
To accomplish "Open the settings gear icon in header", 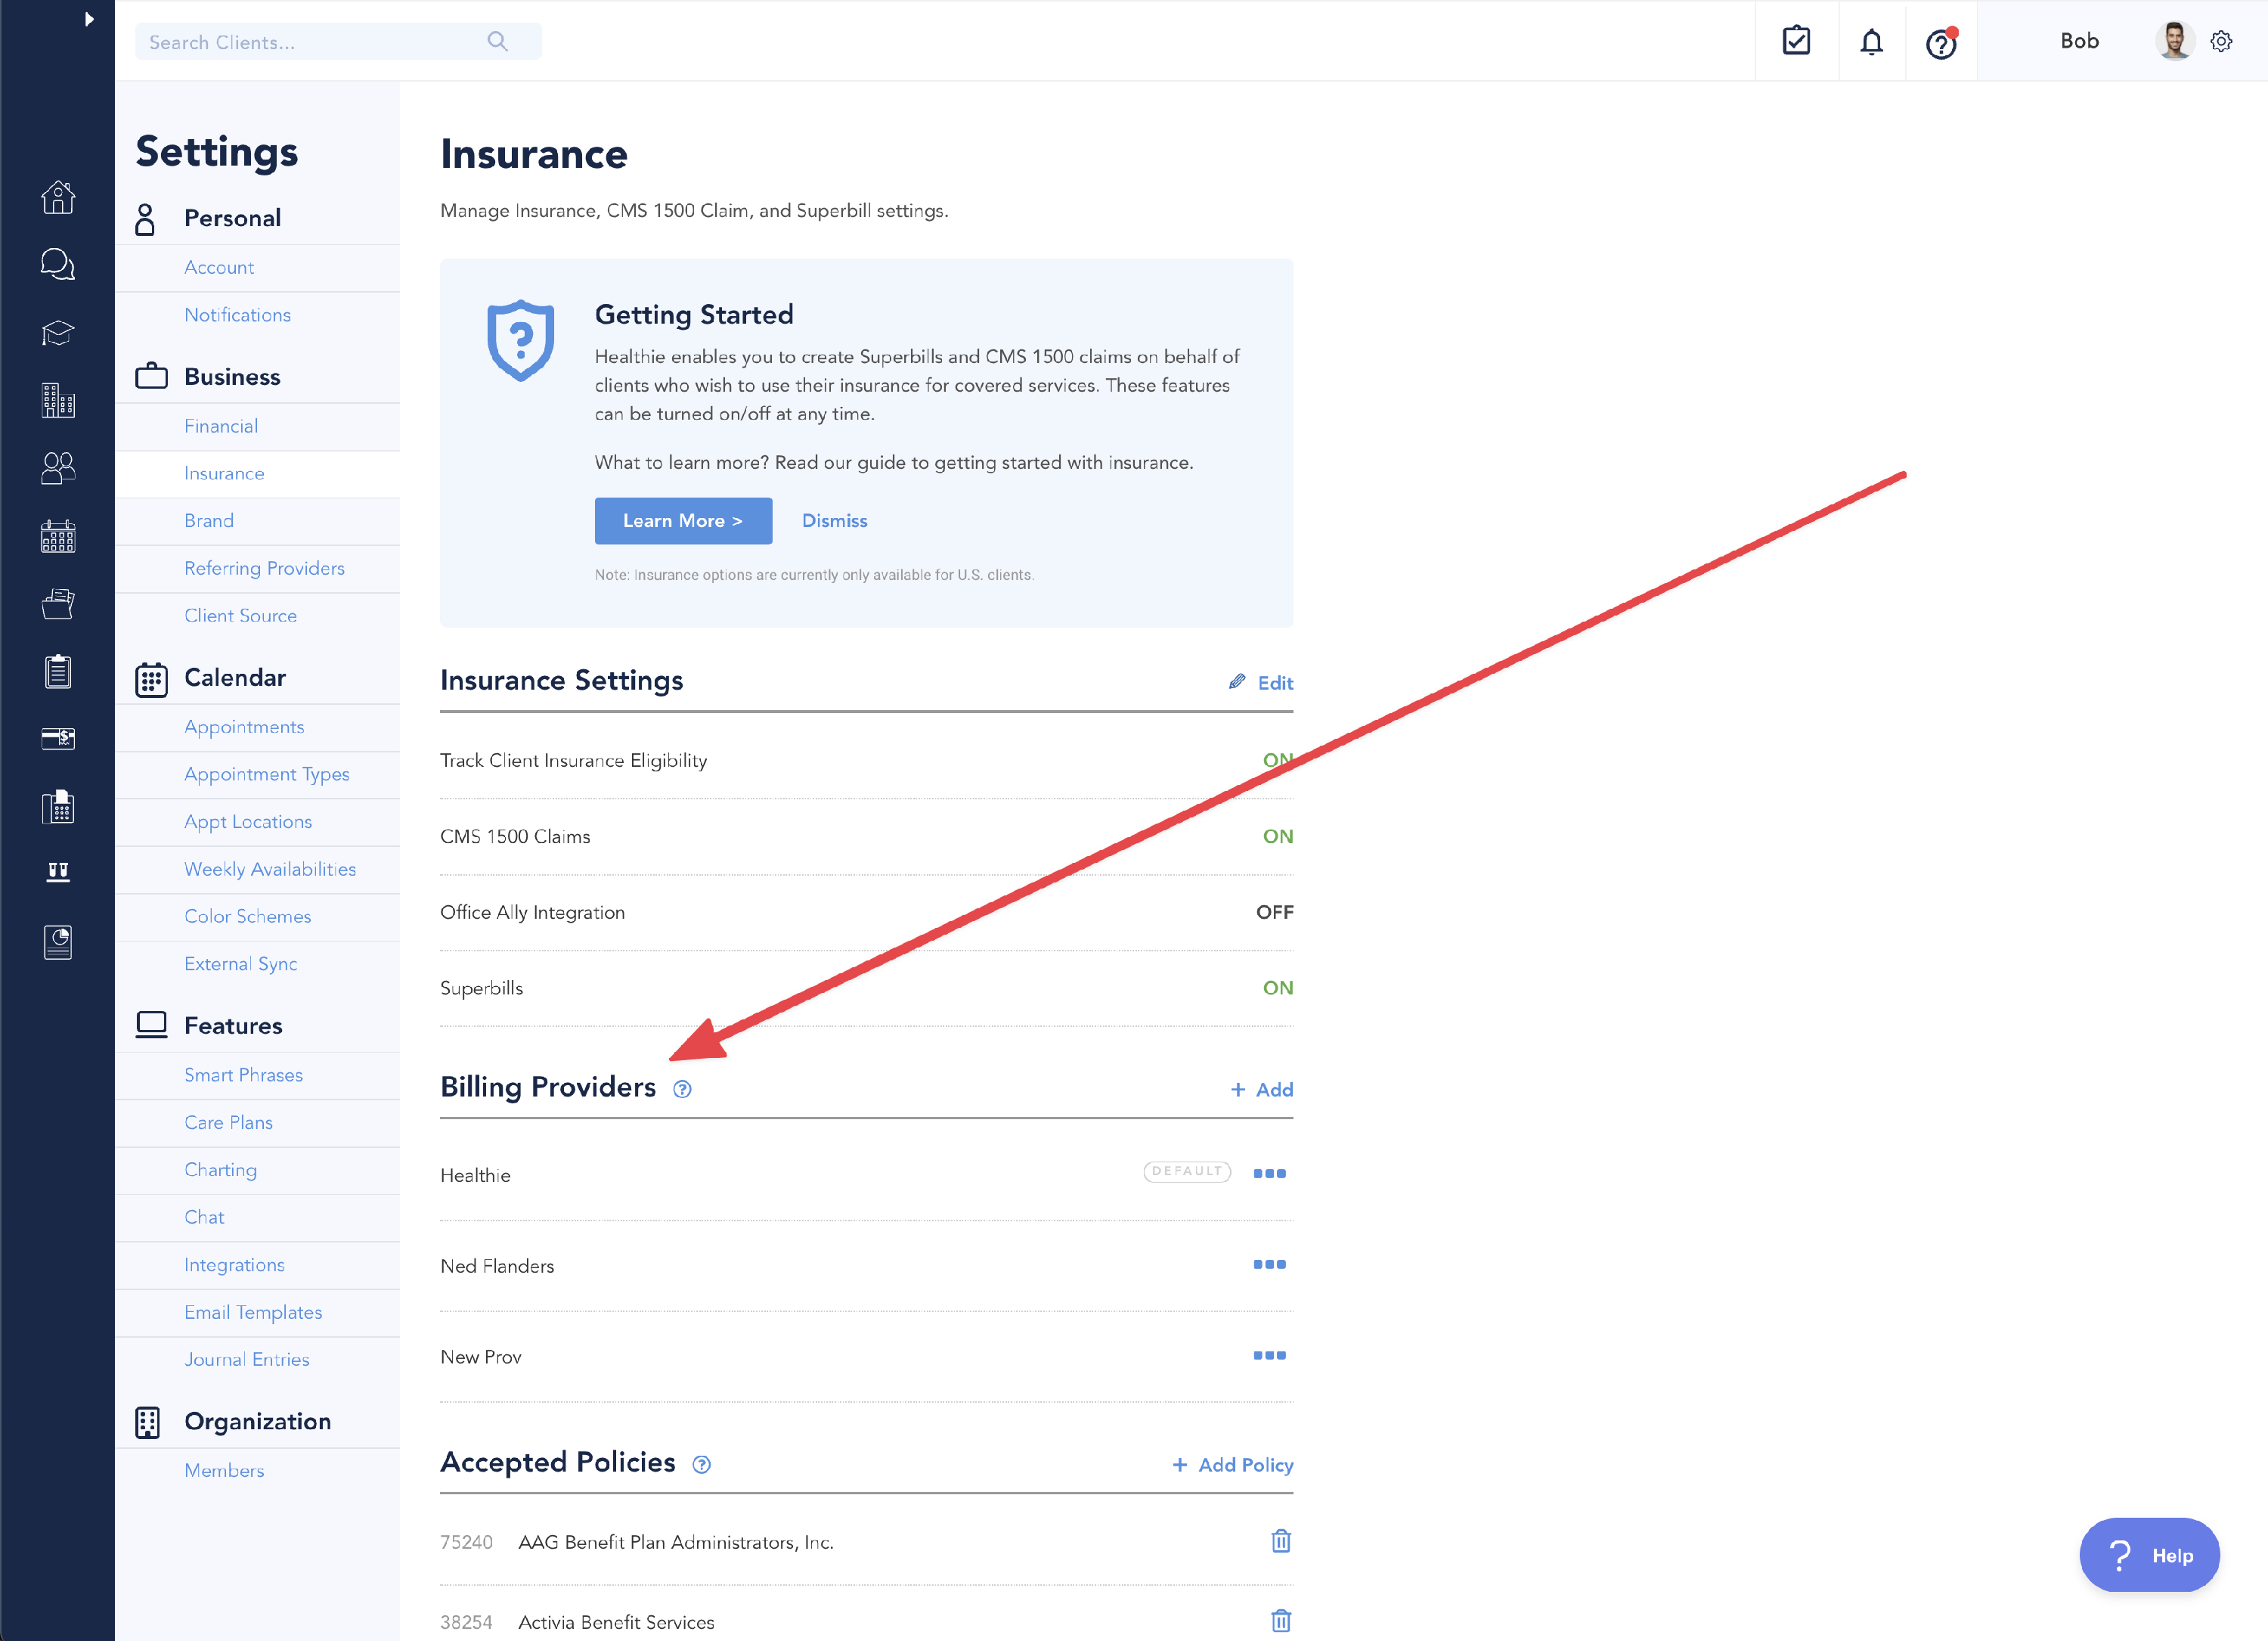I will (x=2221, y=41).
